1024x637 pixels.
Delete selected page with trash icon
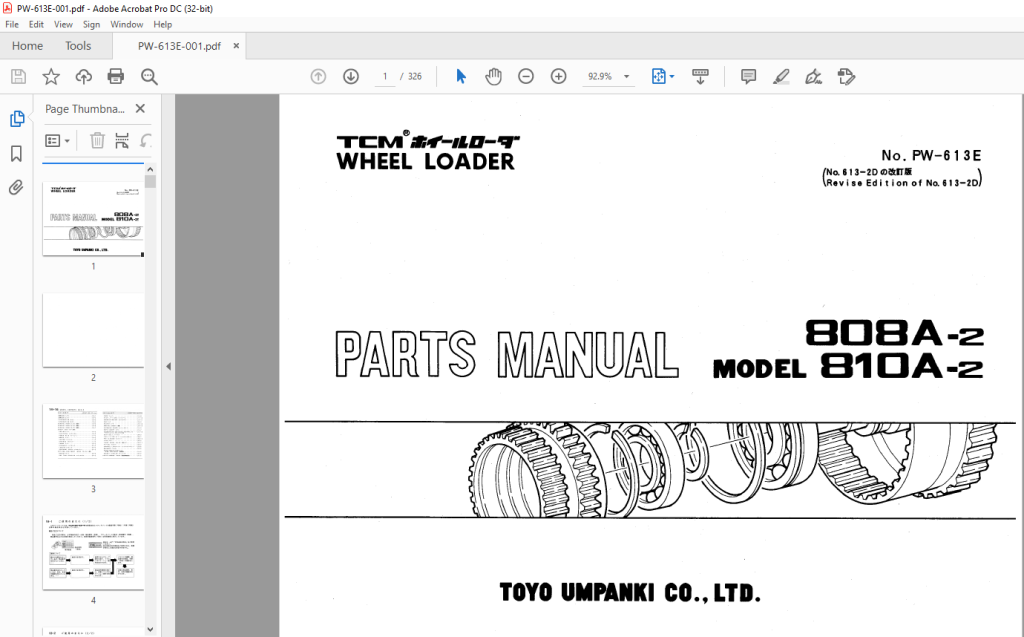pos(97,140)
